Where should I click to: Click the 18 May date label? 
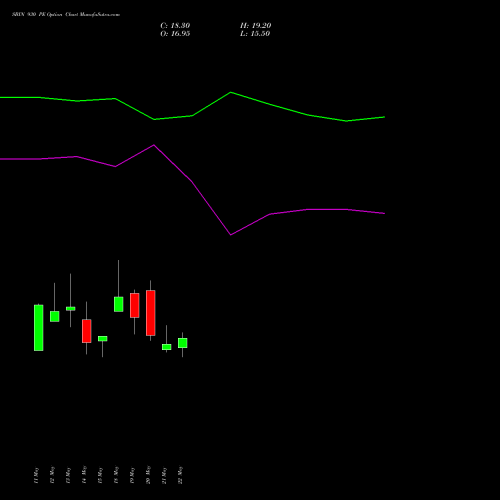point(116,475)
